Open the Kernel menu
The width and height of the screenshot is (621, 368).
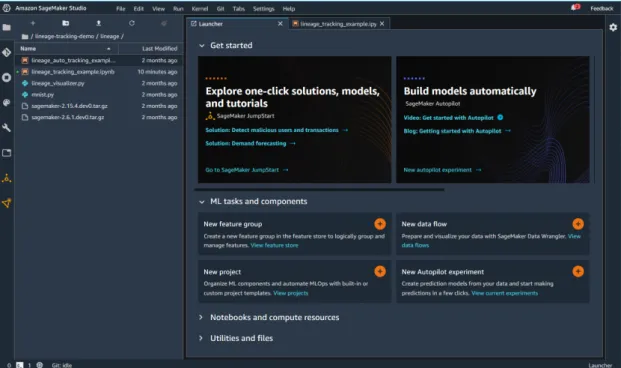[x=200, y=9]
